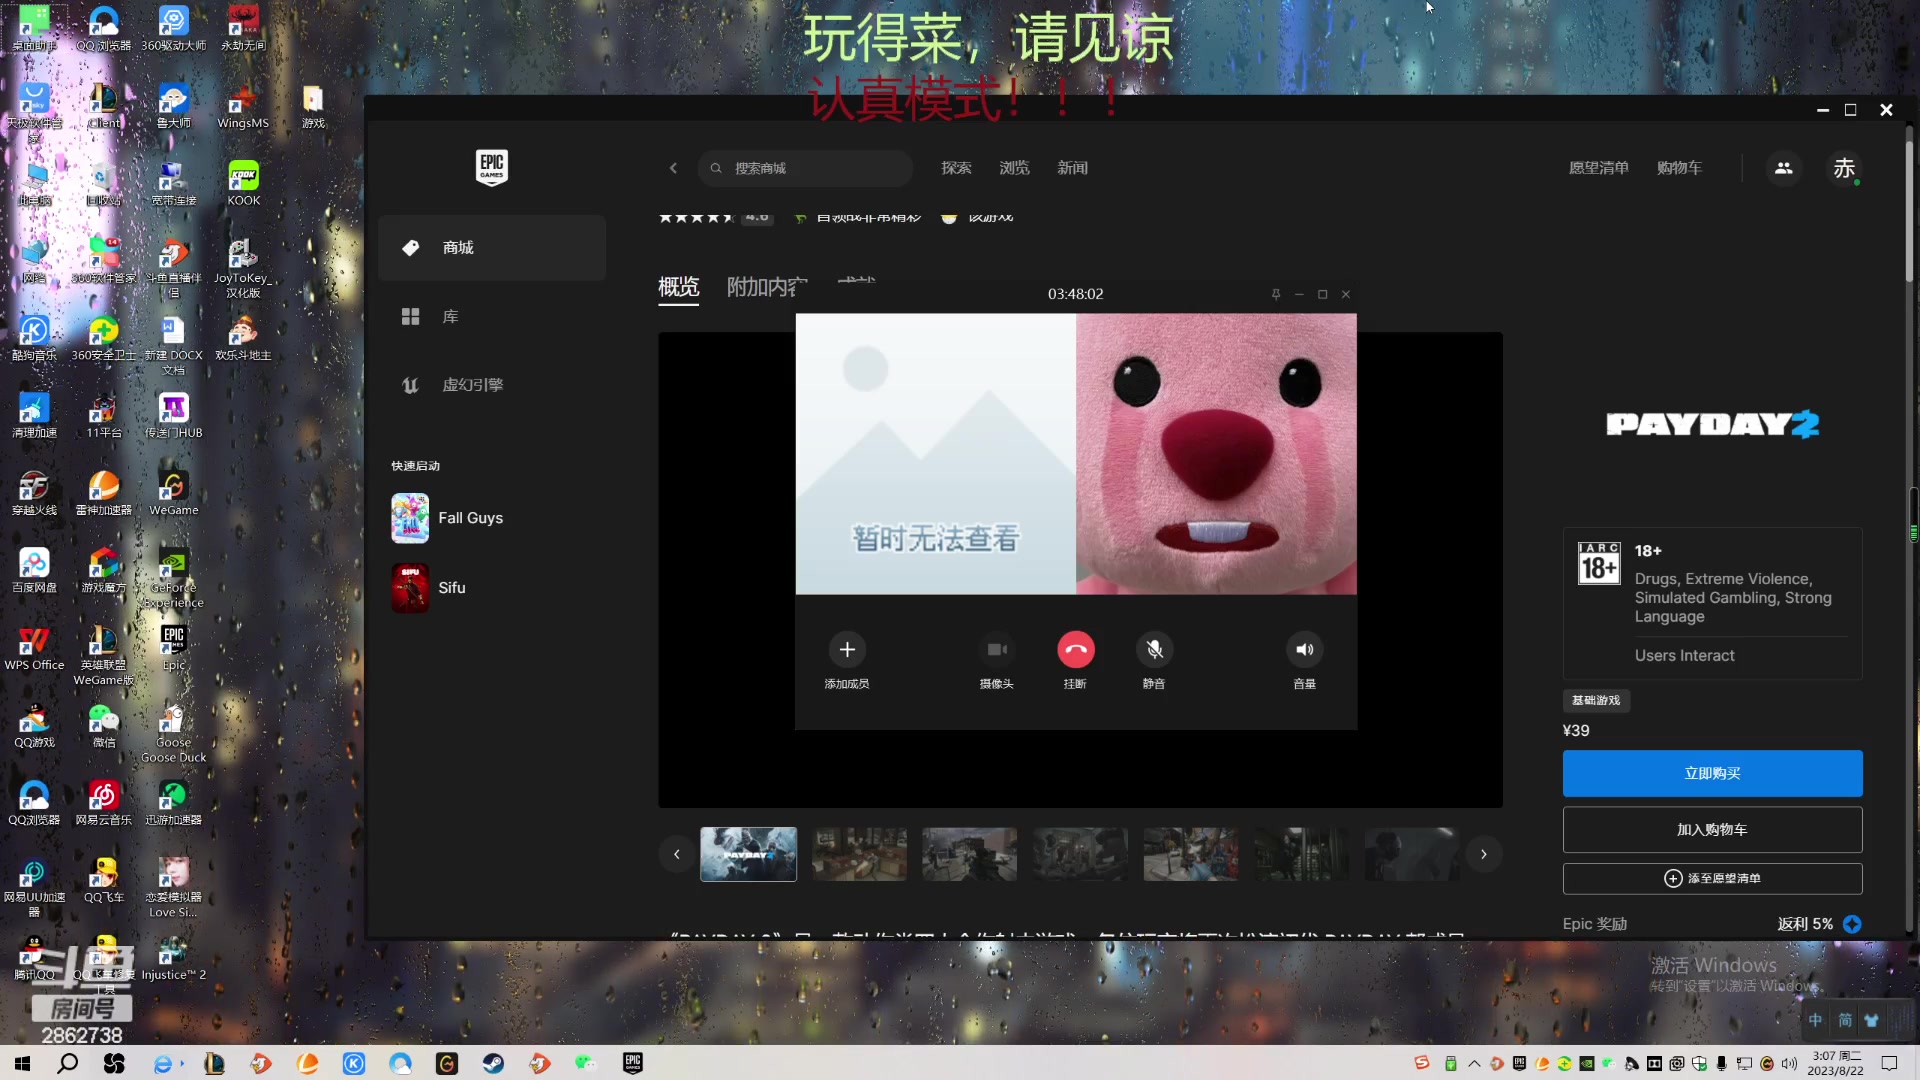Open the 微信 desktop shortcut
This screenshot has height=1080, width=1920.
103,725
